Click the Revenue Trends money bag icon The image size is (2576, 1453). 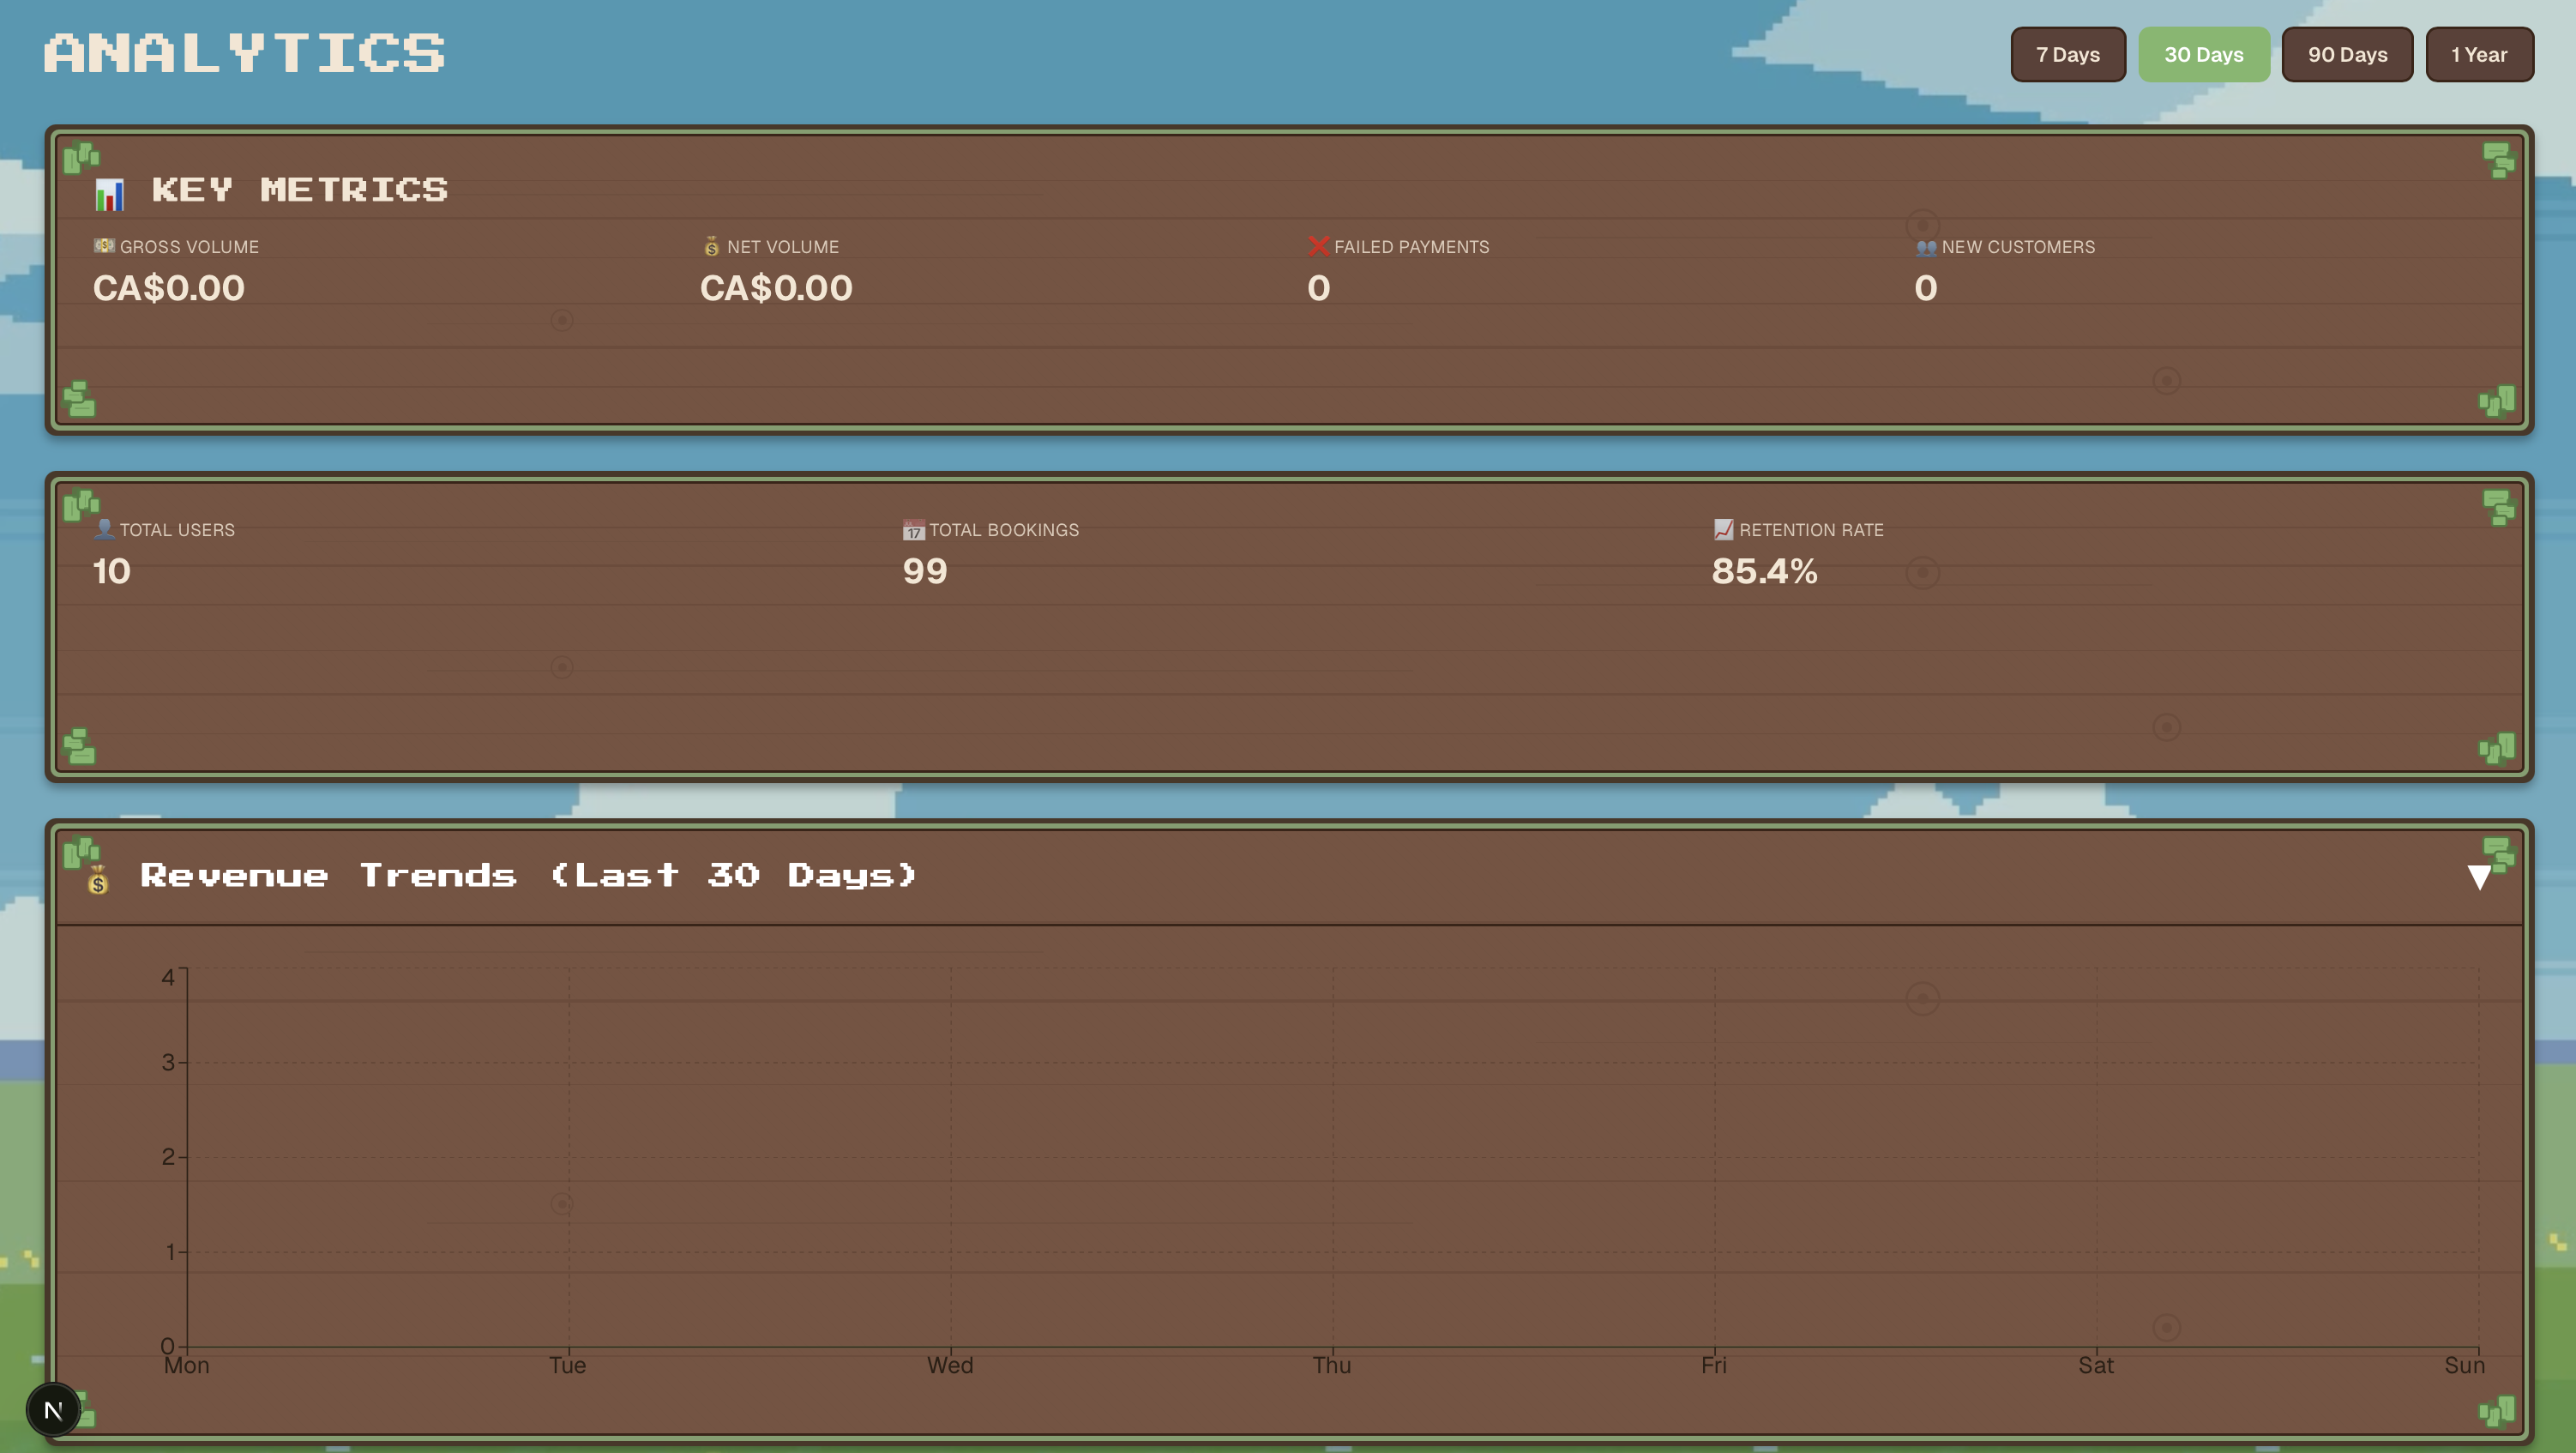[x=98, y=880]
